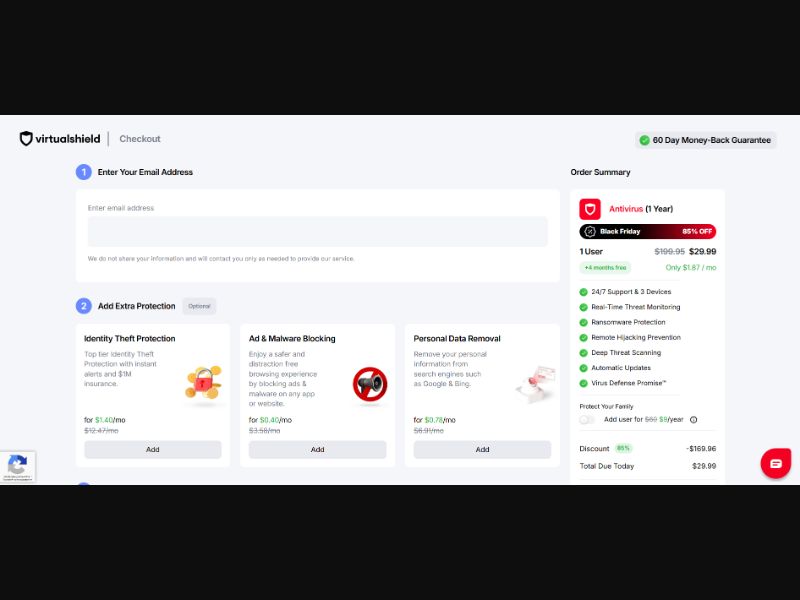Click the green checkmark next to Ransomware Protection
Image resolution: width=800 pixels, height=600 pixels.
pos(582,322)
